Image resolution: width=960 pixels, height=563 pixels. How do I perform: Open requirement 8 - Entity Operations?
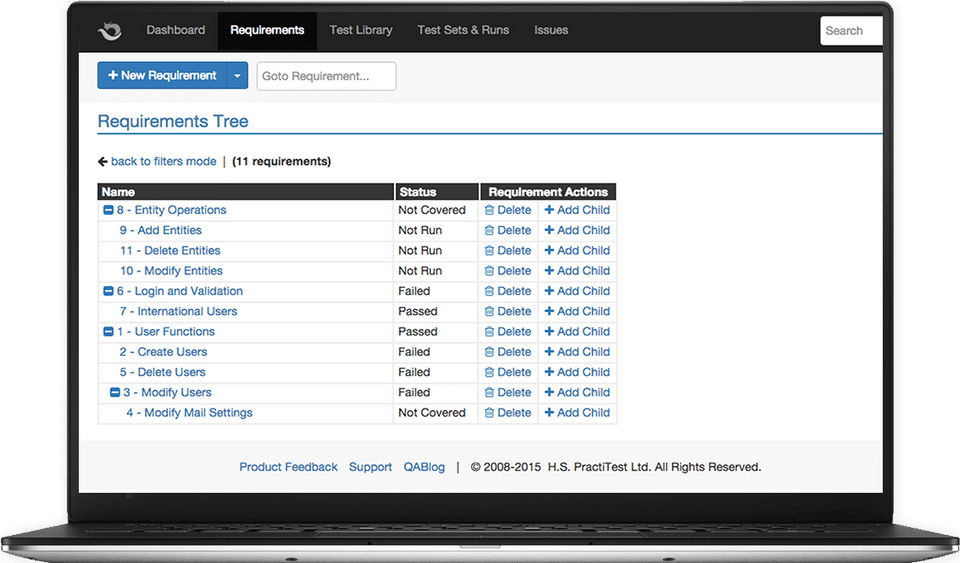click(171, 210)
